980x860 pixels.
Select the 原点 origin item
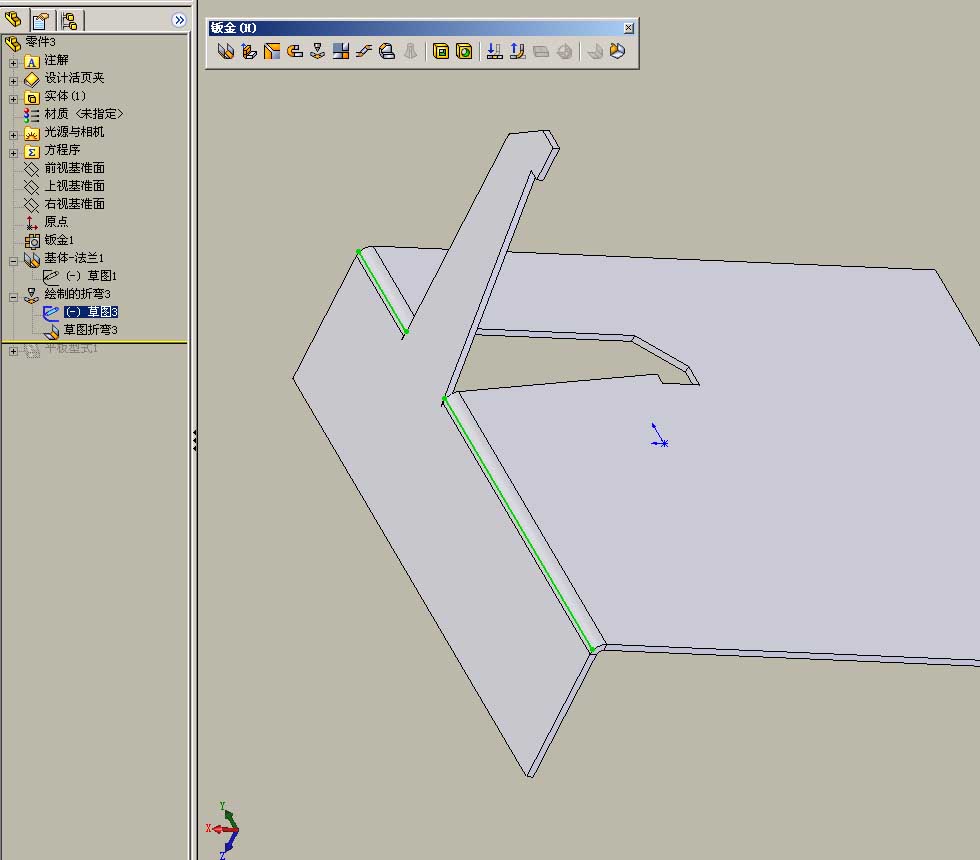tap(56, 222)
